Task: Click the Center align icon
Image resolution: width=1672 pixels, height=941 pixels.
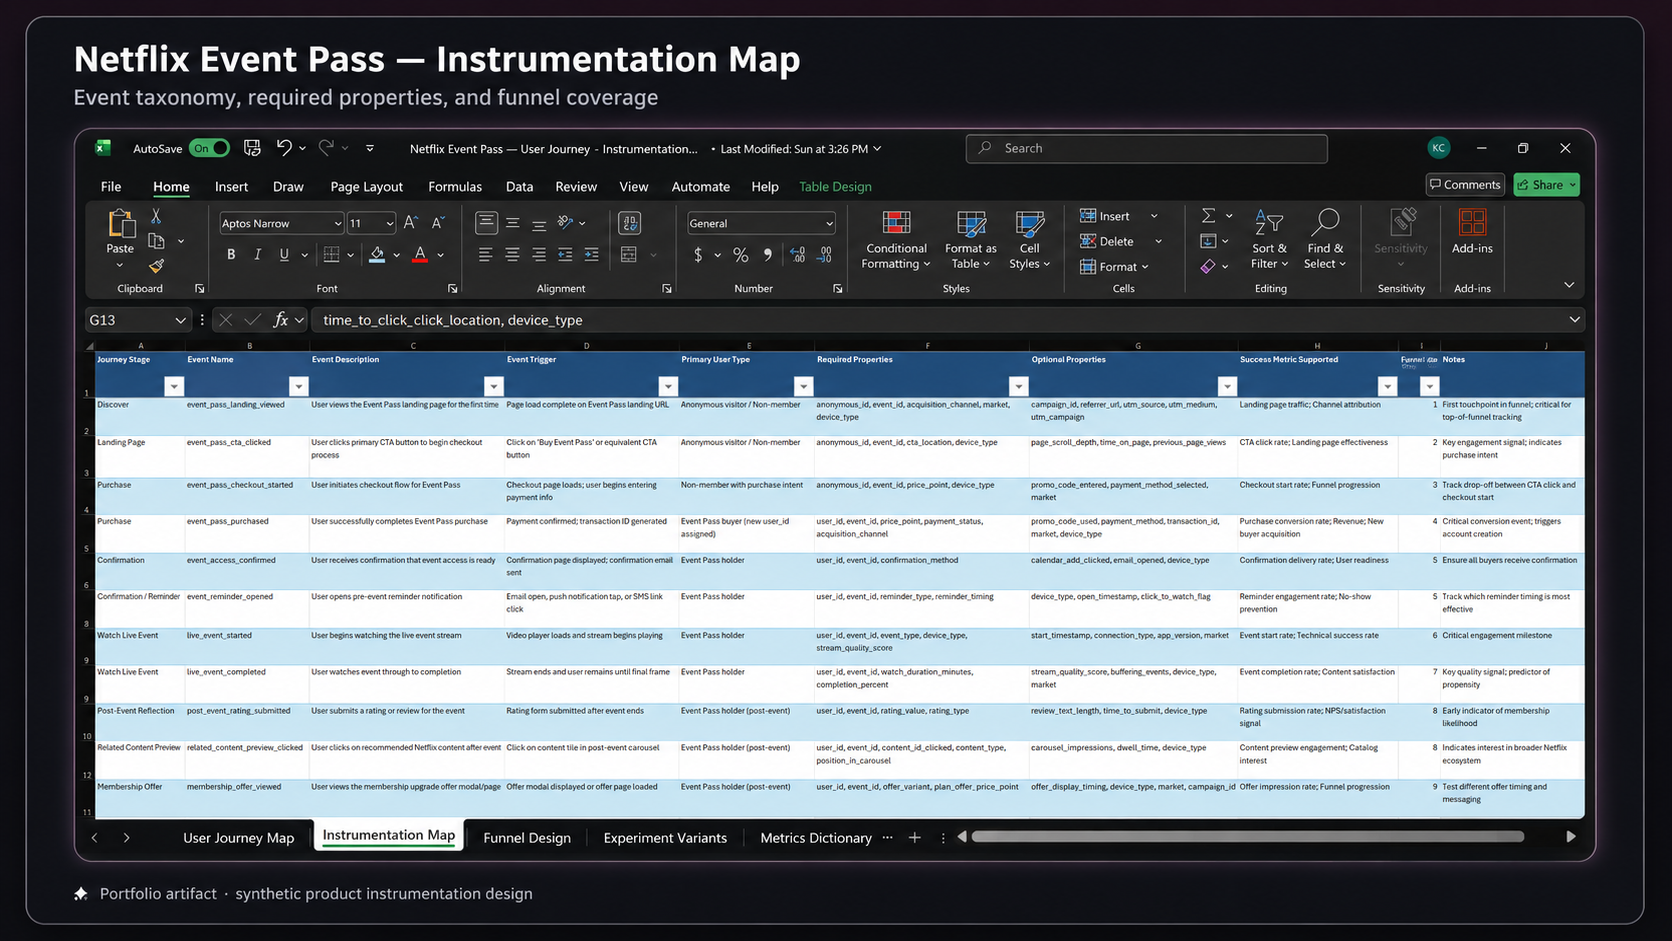Action: pos(512,255)
